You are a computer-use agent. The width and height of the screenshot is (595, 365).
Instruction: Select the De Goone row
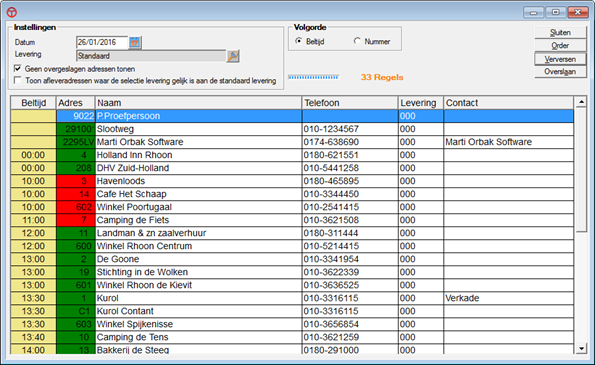click(x=292, y=259)
